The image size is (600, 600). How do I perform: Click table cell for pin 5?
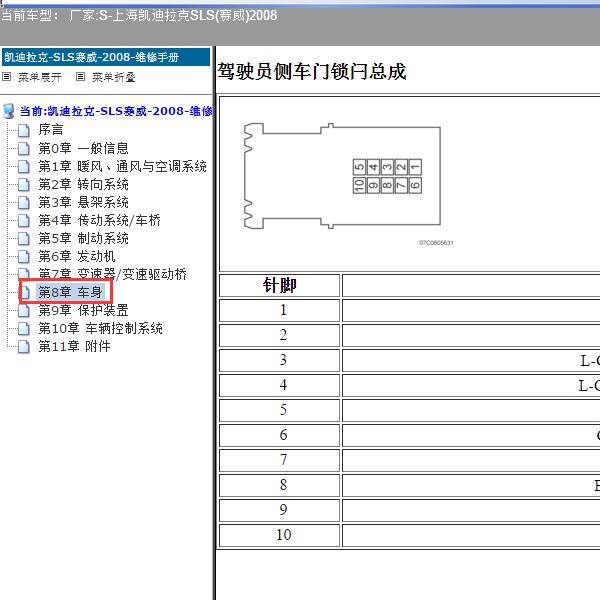(279, 410)
